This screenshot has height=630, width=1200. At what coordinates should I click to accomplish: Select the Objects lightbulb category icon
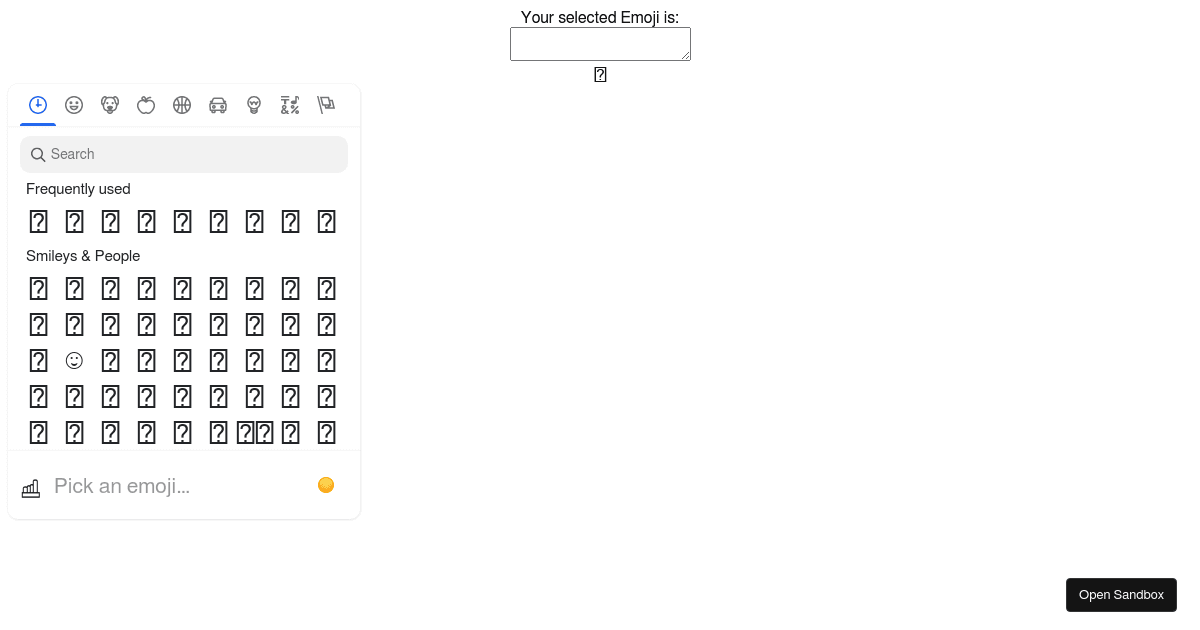[254, 105]
